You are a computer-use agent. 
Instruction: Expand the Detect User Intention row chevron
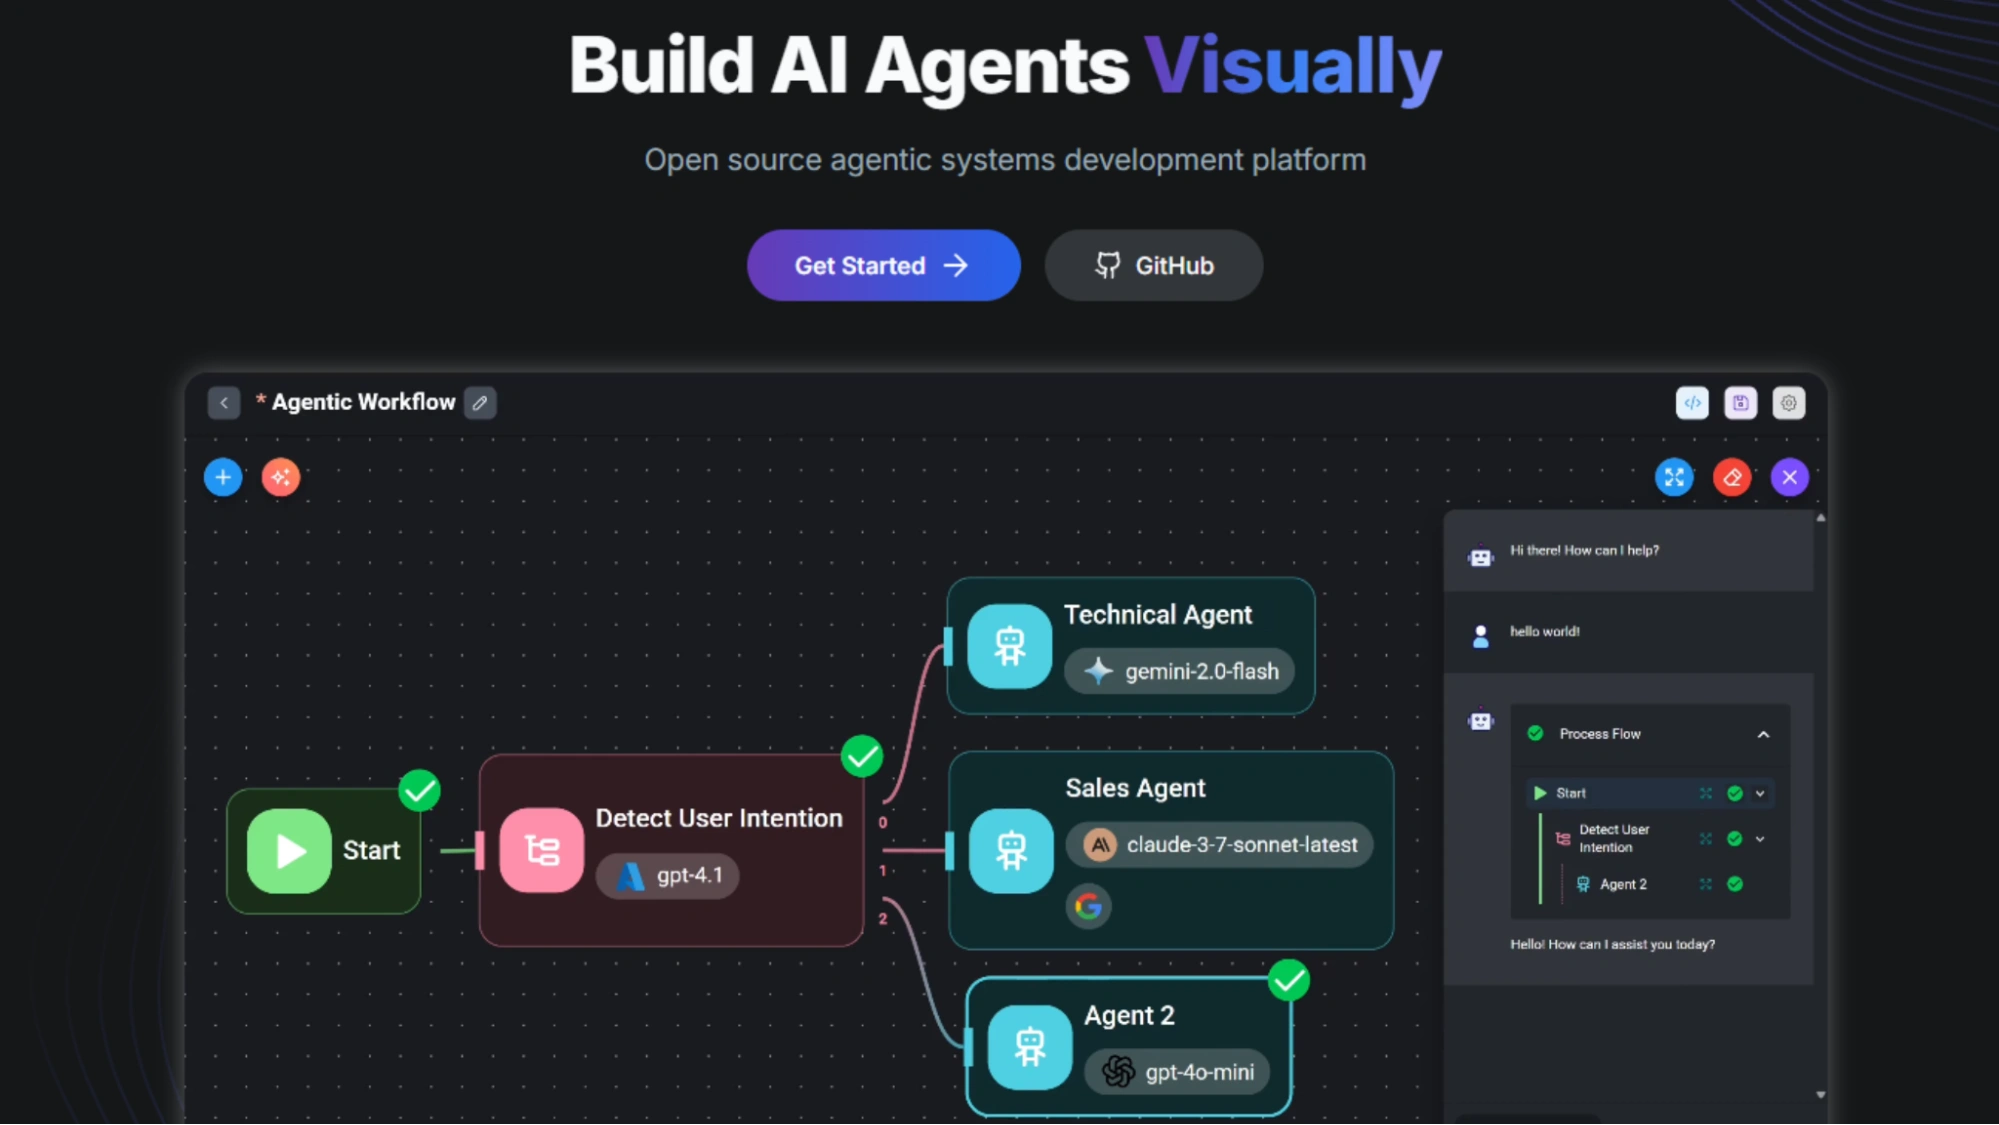[1760, 840]
